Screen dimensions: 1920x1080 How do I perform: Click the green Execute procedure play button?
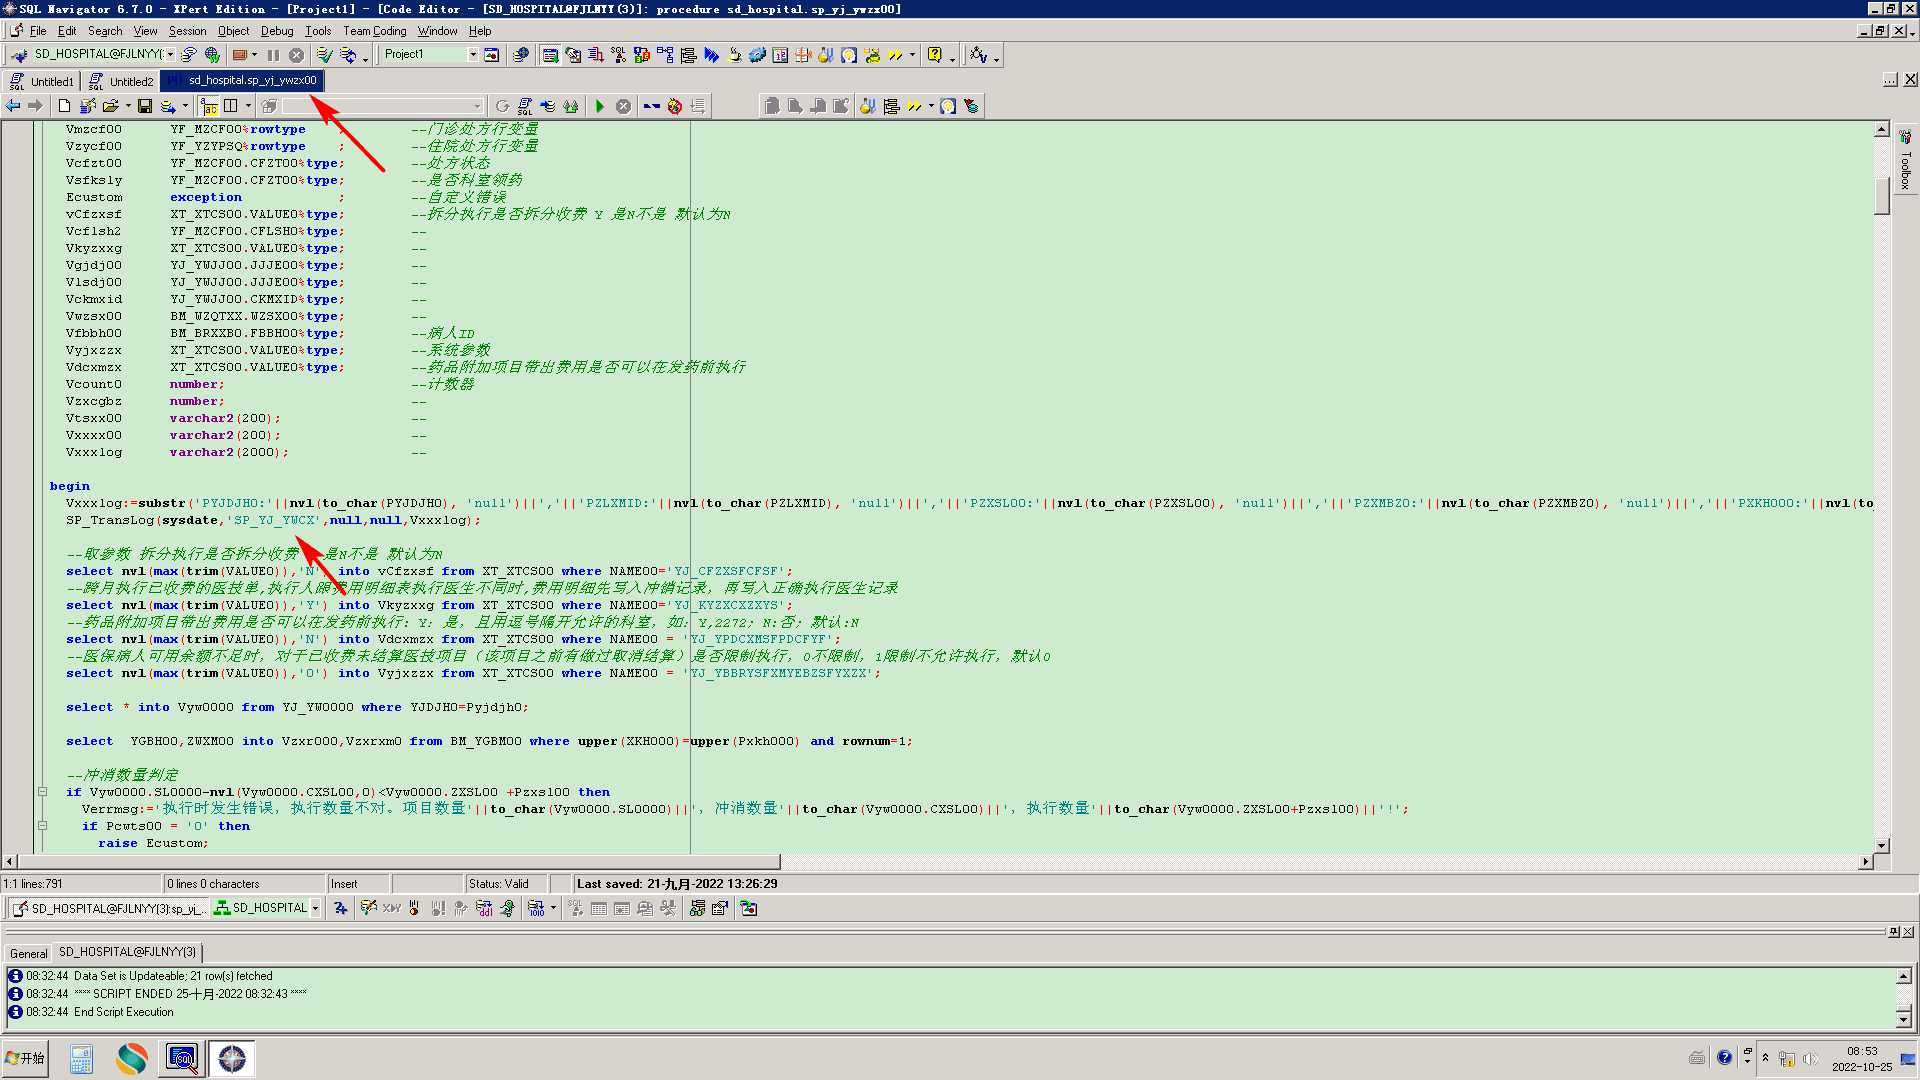(x=600, y=106)
